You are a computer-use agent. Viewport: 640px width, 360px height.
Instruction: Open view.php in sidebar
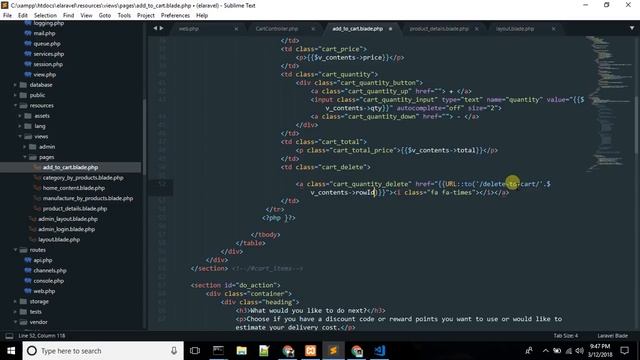[44, 75]
